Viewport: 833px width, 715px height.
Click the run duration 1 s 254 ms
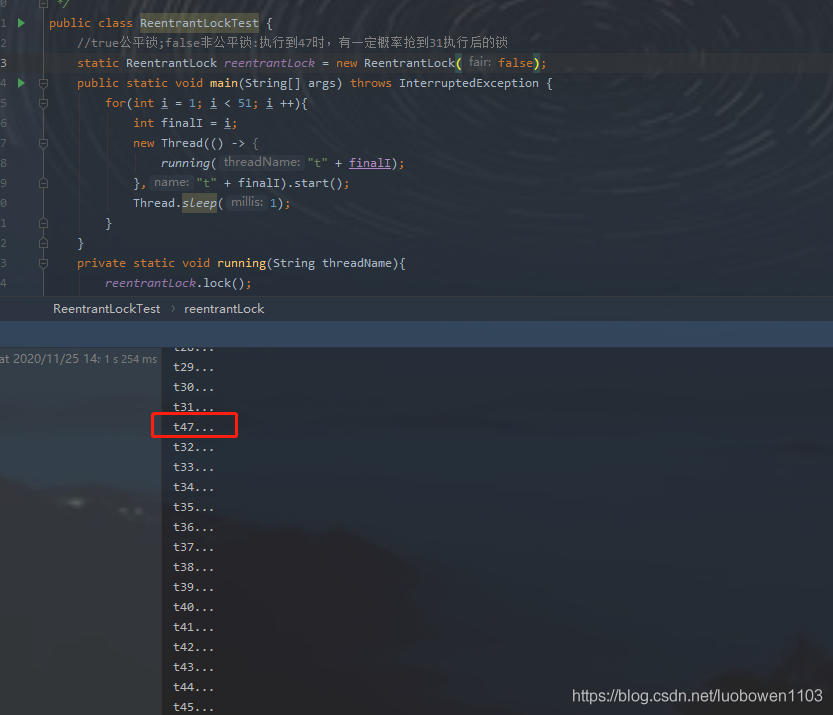(130, 359)
